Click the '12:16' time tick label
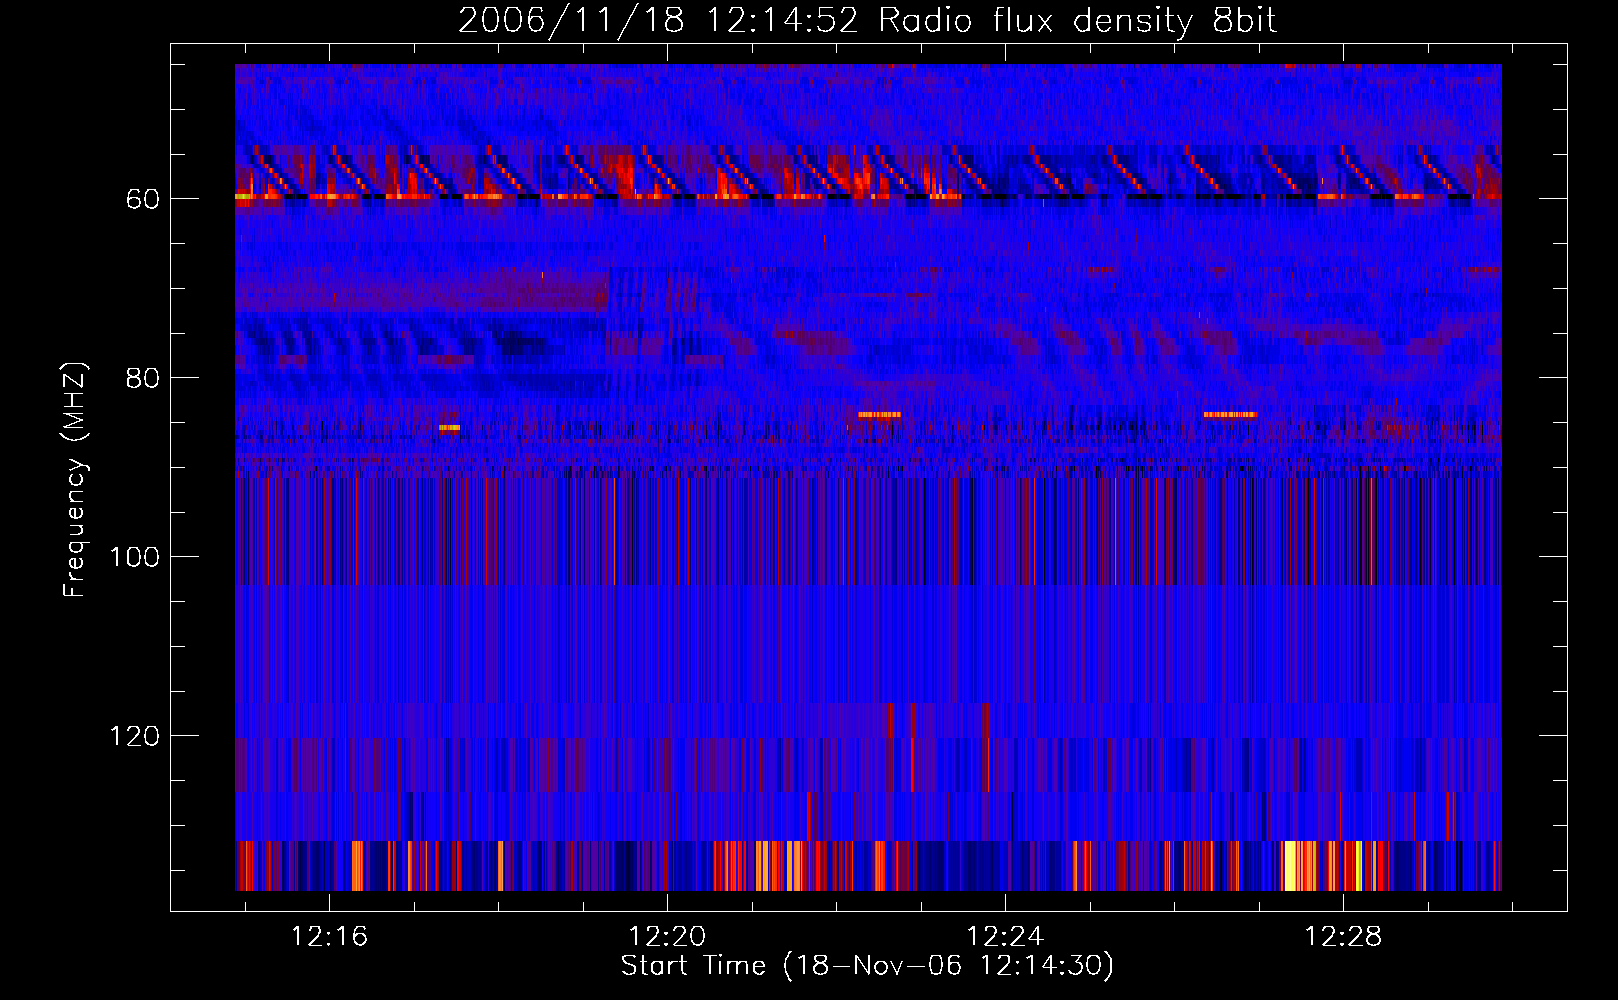This screenshot has height=1000, width=1618. point(329,937)
